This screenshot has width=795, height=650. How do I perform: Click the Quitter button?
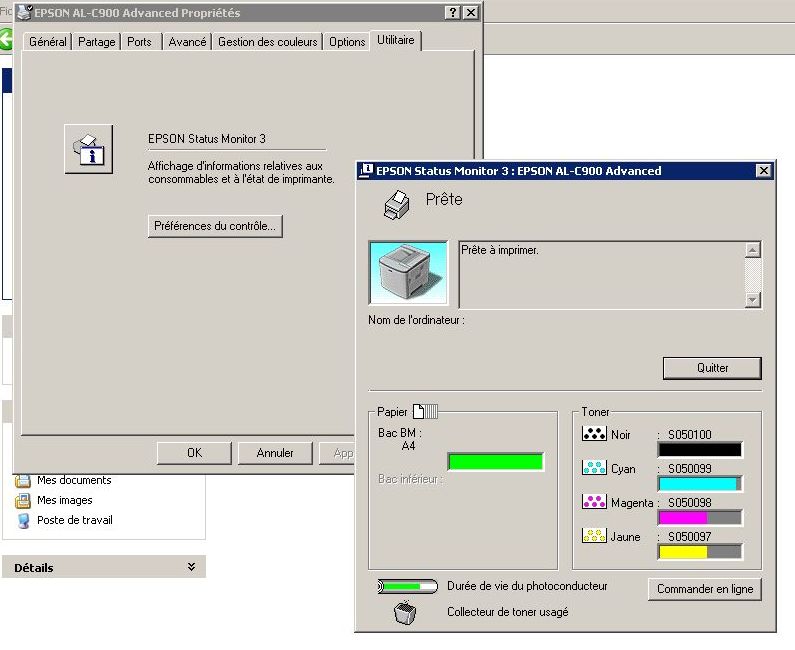tap(712, 368)
